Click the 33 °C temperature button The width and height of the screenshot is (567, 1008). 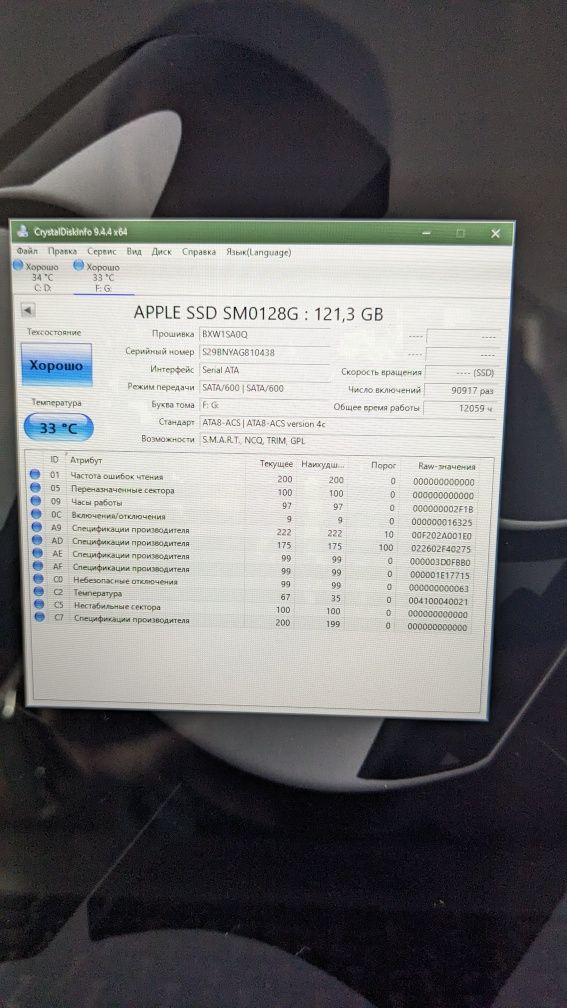coord(58,428)
